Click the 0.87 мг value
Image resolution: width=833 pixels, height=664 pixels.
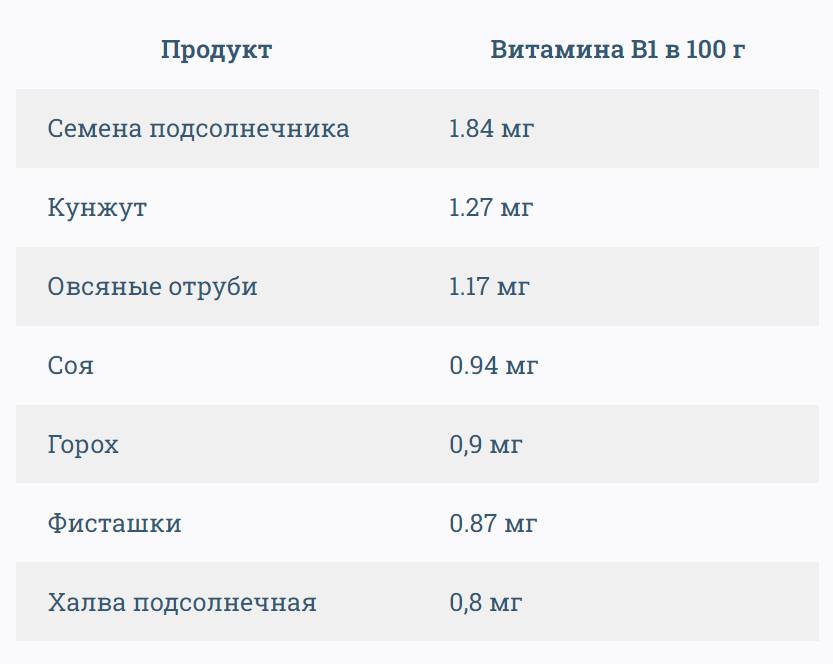pyautogui.click(x=493, y=524)
